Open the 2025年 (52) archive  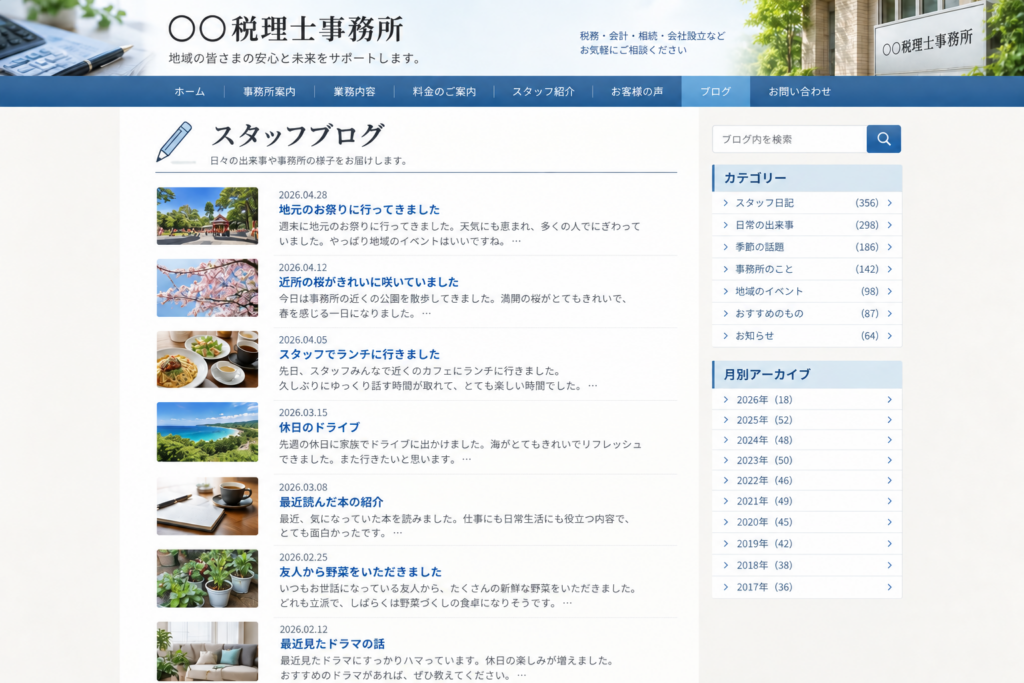(807, 420)
